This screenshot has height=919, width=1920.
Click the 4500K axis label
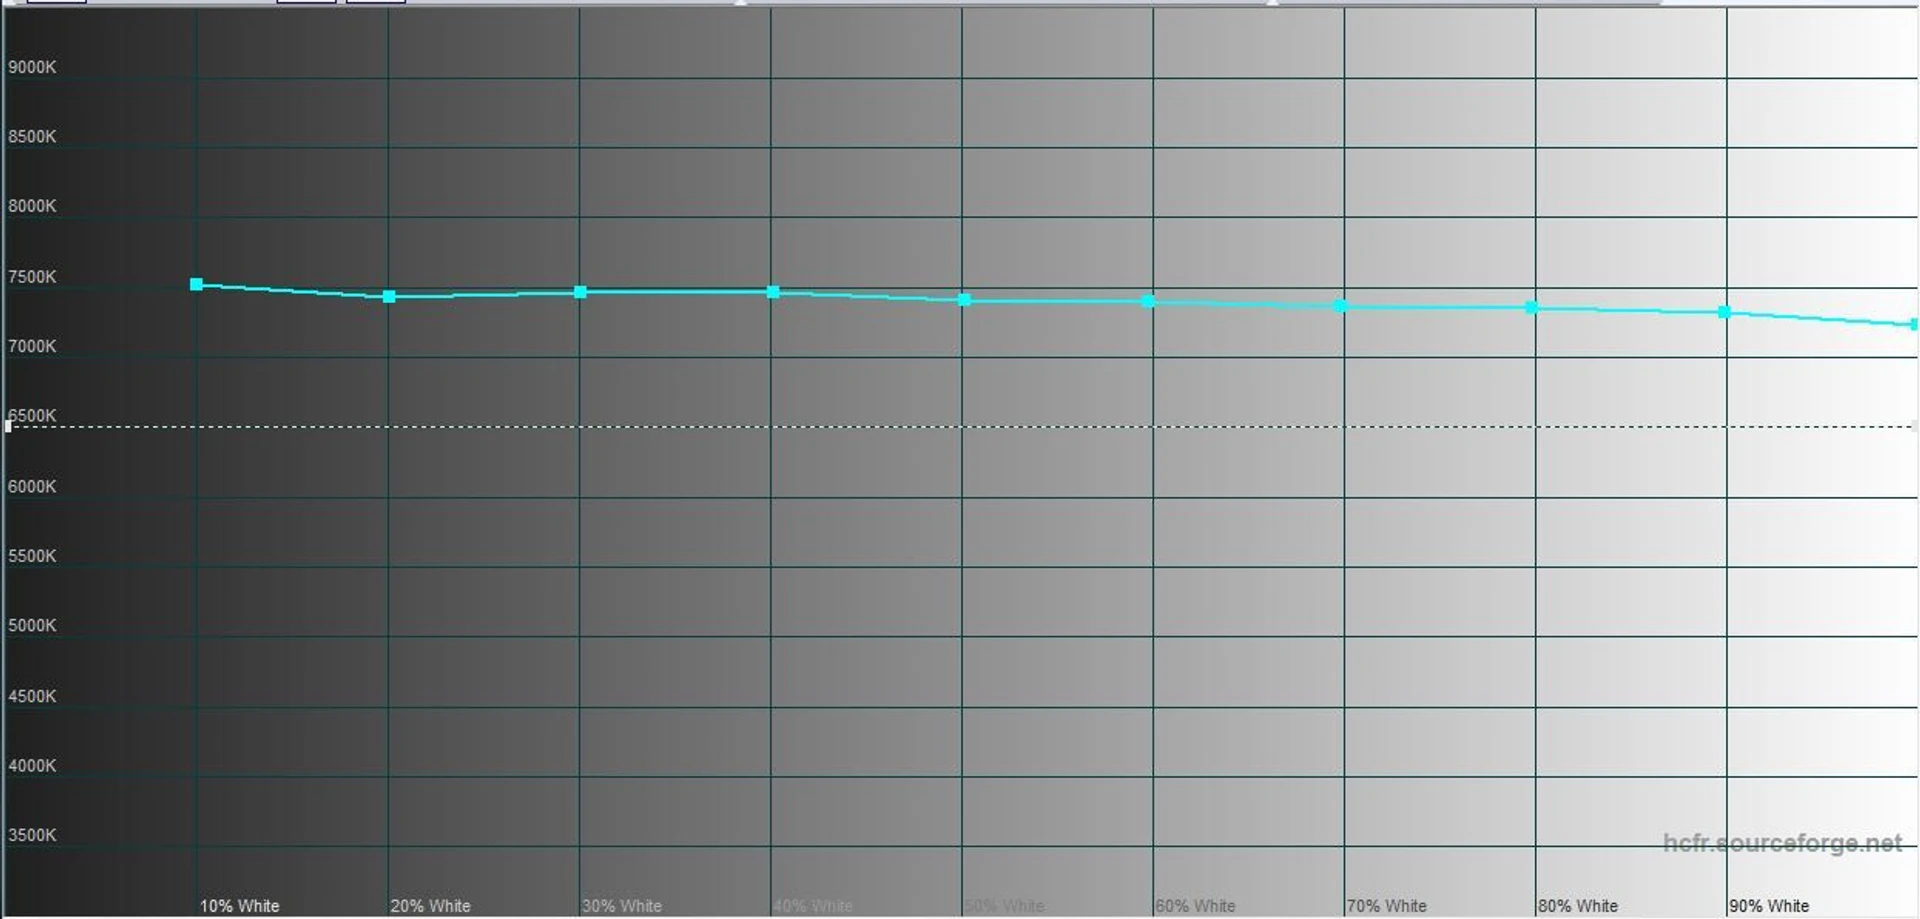[32, 696]
